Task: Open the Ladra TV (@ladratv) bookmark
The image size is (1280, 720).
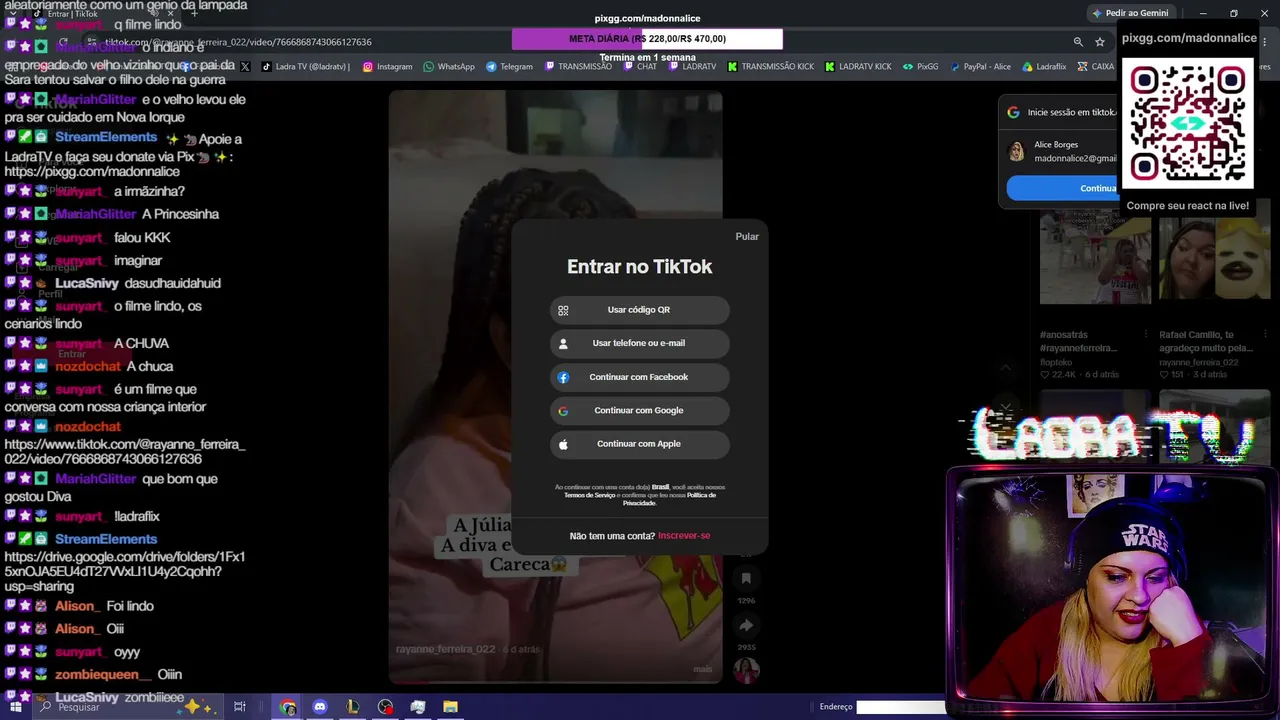Action: pos(306,67)
